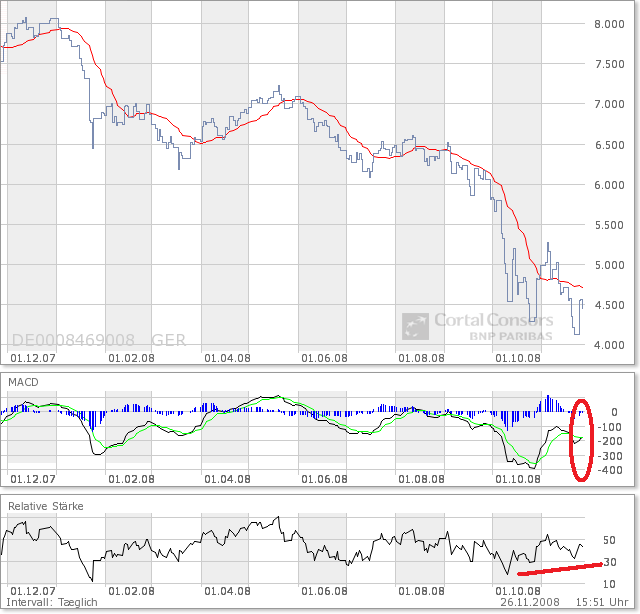The width and height of the screenshot is (640, 614).
Task: Select 01.04.08 date under the price chart
Action: (x=227, y=358)
